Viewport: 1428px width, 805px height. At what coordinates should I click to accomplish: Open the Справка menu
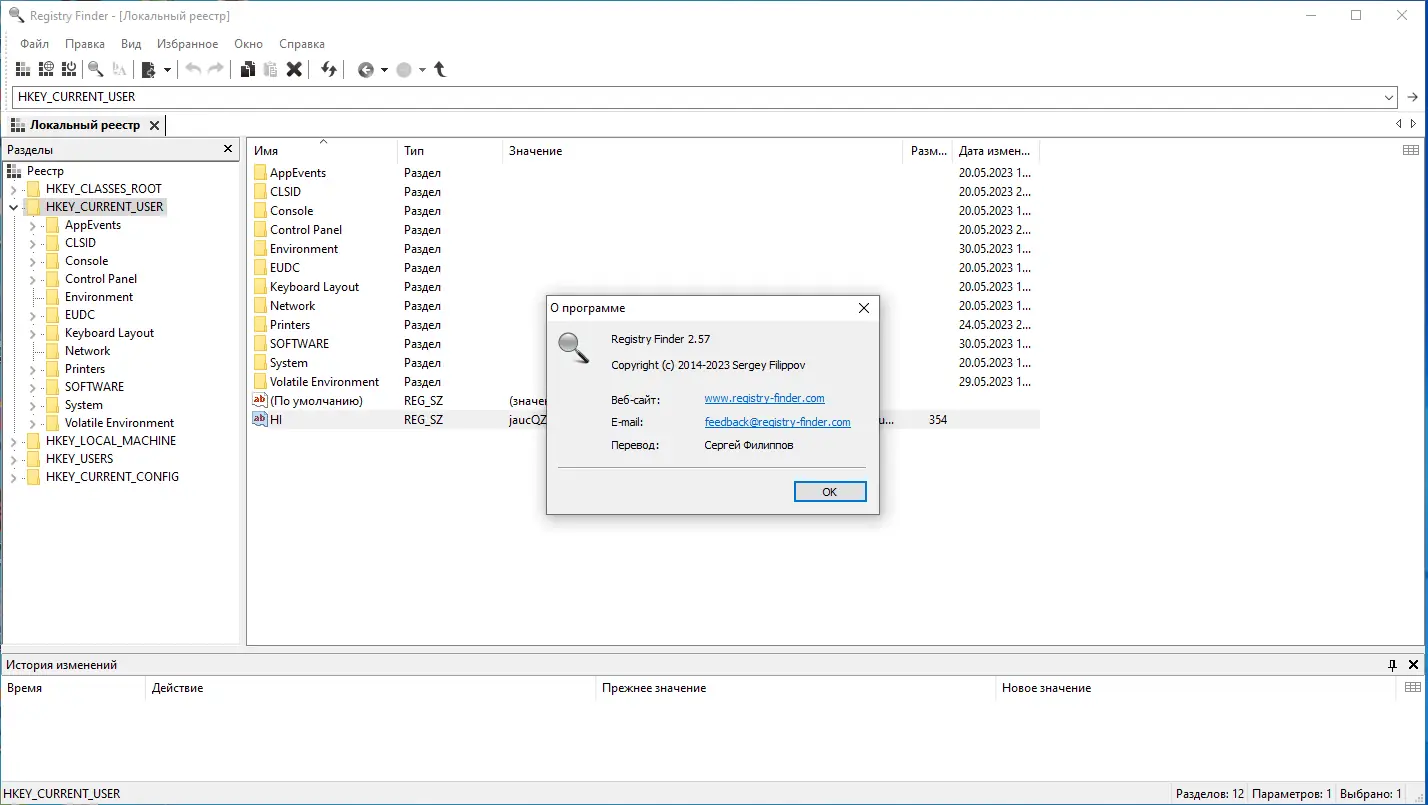[302, 44]
